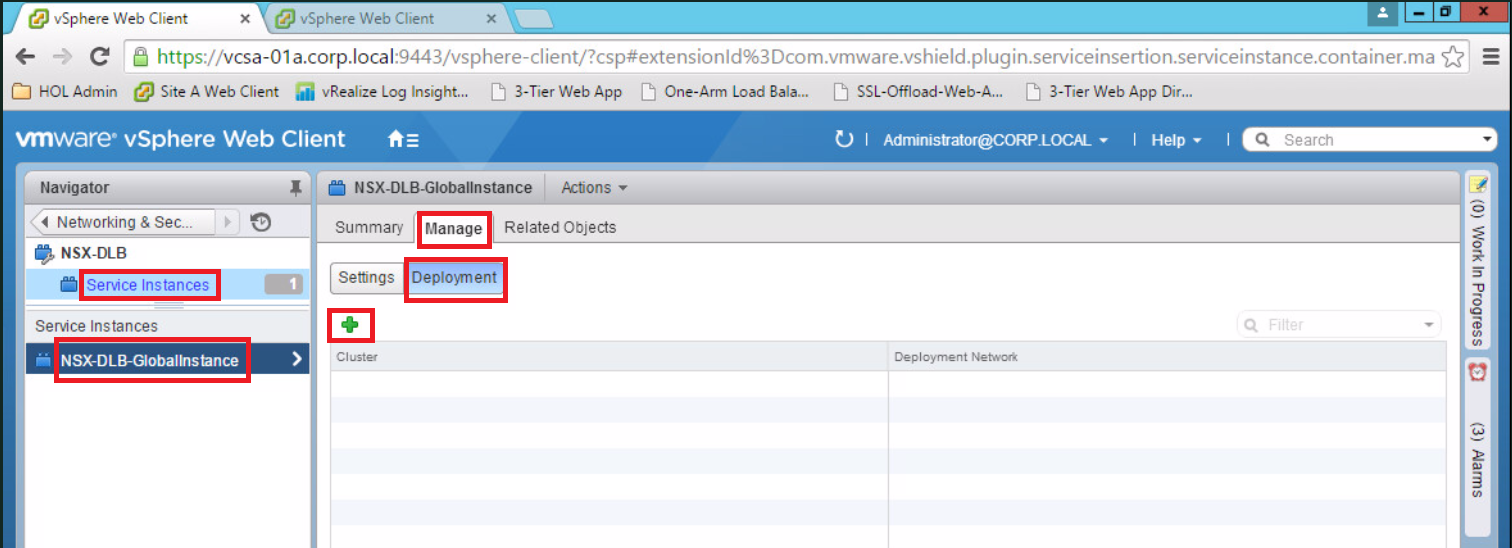Open the Filter dropdown arrow
The width and height of the screenshot is (1512, 548).
1429,325
